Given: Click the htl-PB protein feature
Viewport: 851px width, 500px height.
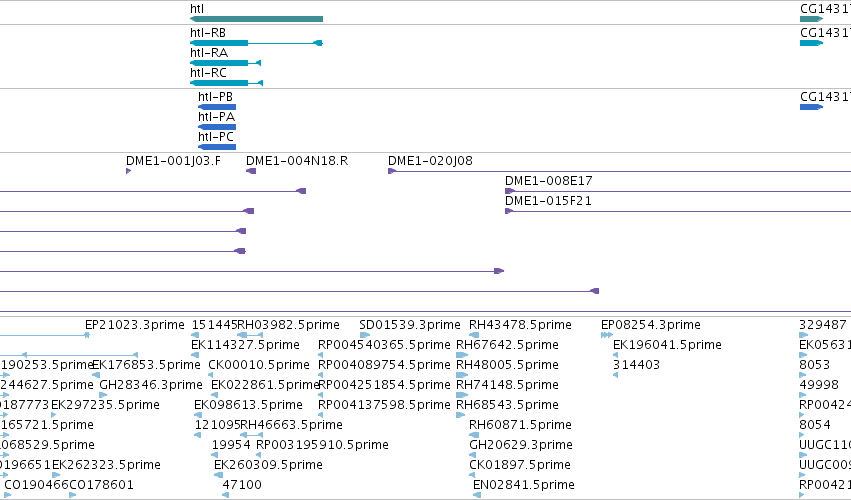Looking at the screenshot, I should pos(217,107).
